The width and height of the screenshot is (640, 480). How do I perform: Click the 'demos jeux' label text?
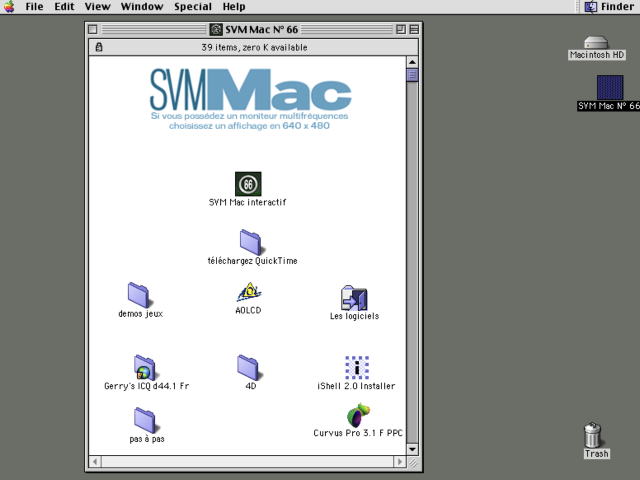point(140,313)
